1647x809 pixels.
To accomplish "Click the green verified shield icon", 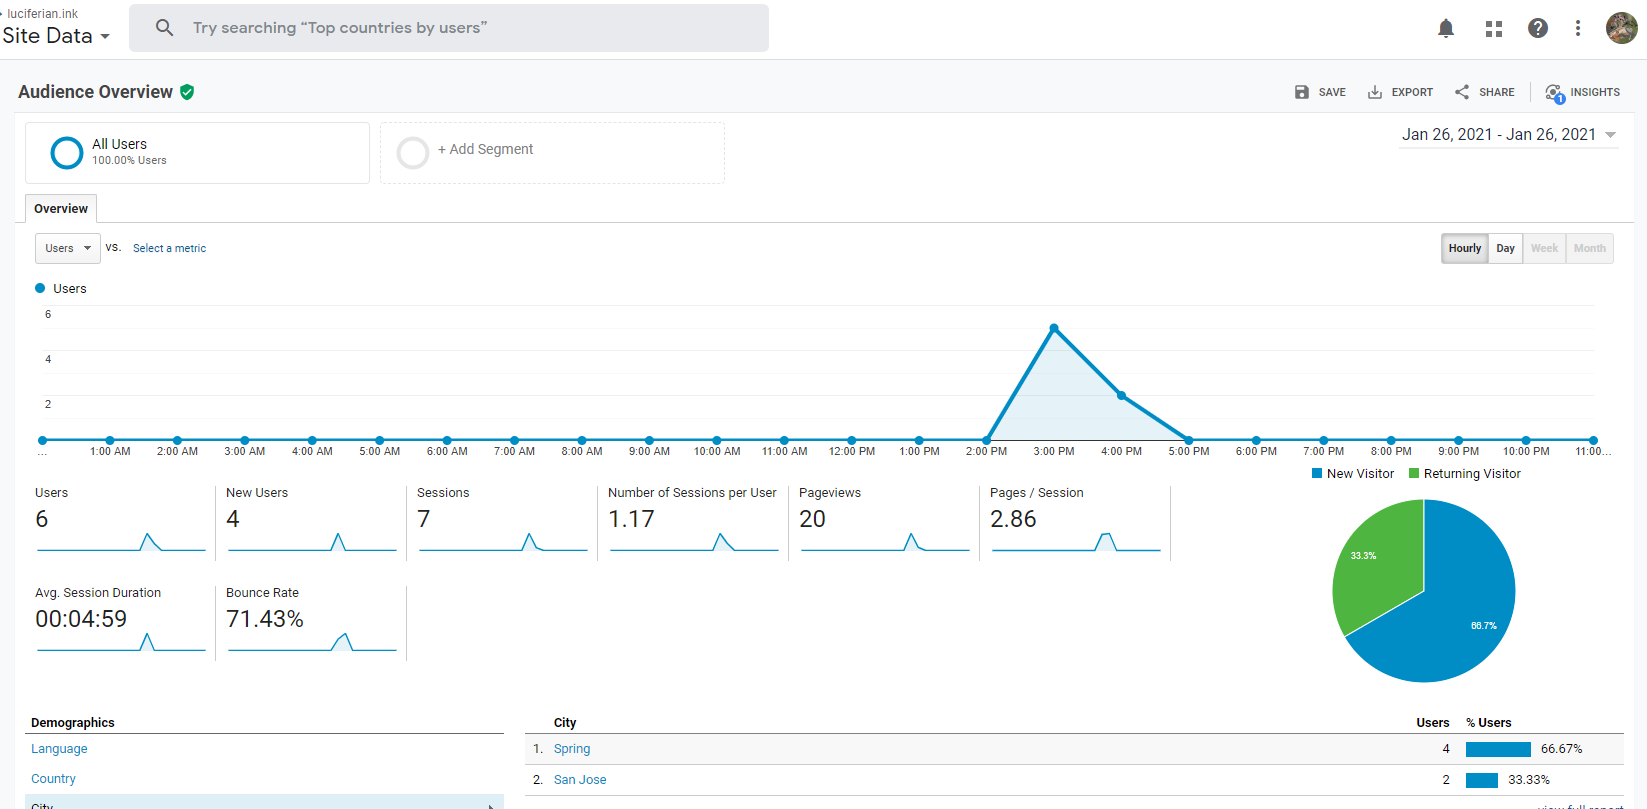I will (187, 92).
